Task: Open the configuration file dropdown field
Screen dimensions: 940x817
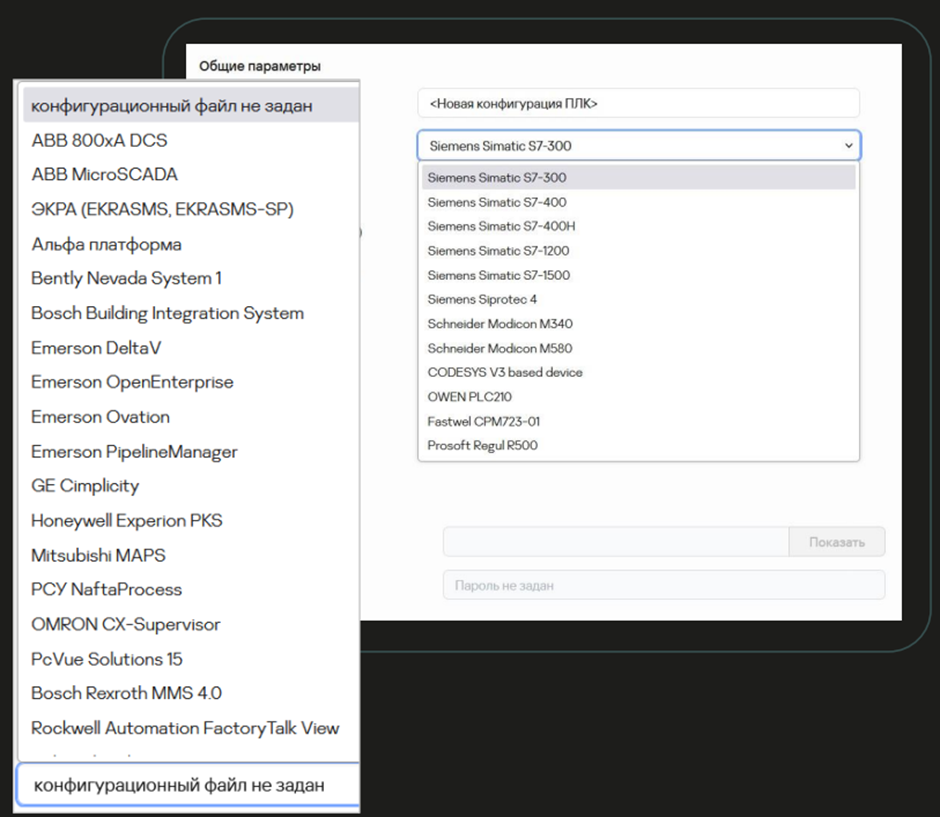Action: click(188, 785)
